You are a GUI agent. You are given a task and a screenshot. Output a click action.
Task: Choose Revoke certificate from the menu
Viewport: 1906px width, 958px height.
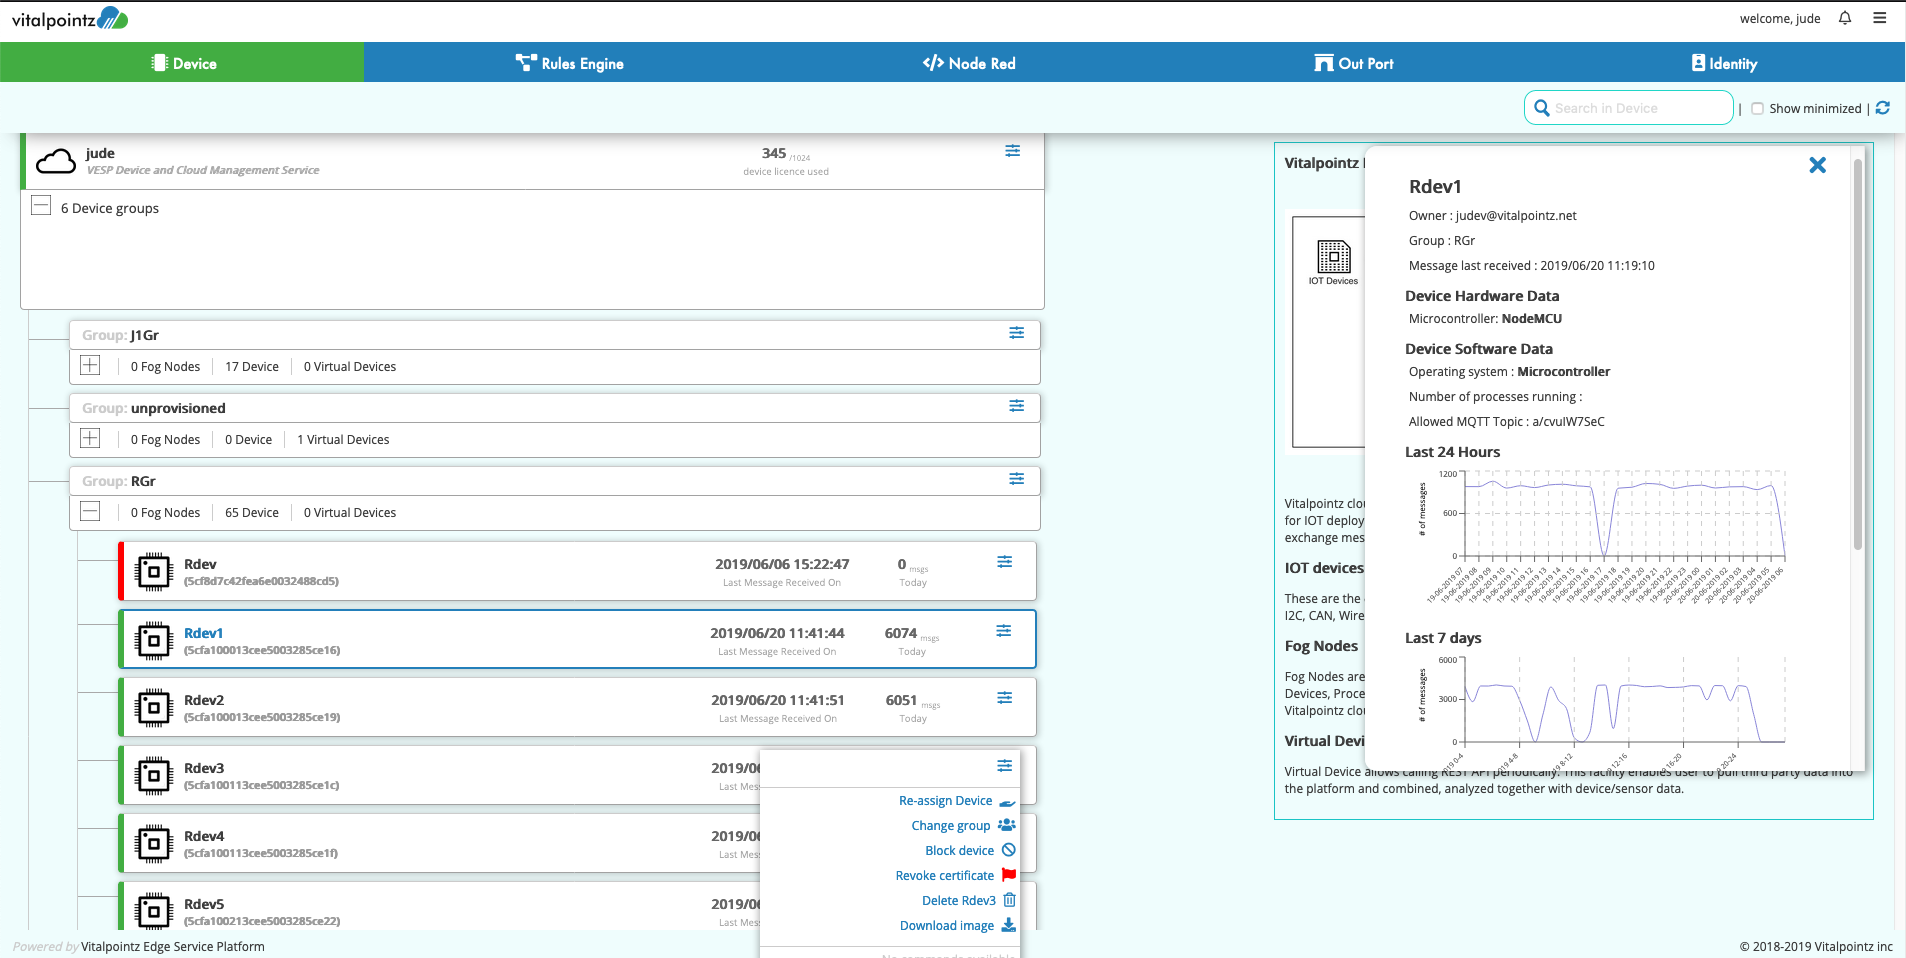[956, 876]
